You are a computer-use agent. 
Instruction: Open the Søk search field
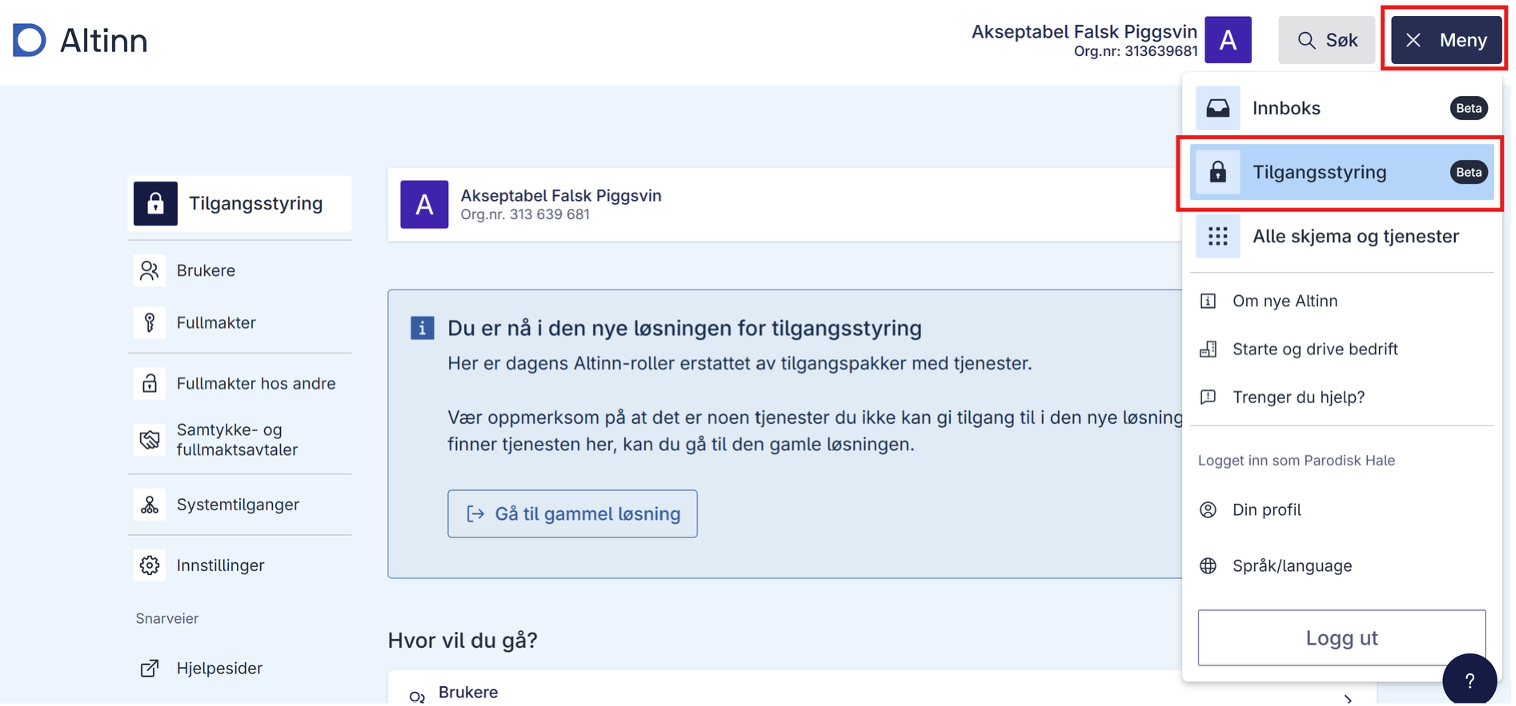(1326, 39)
